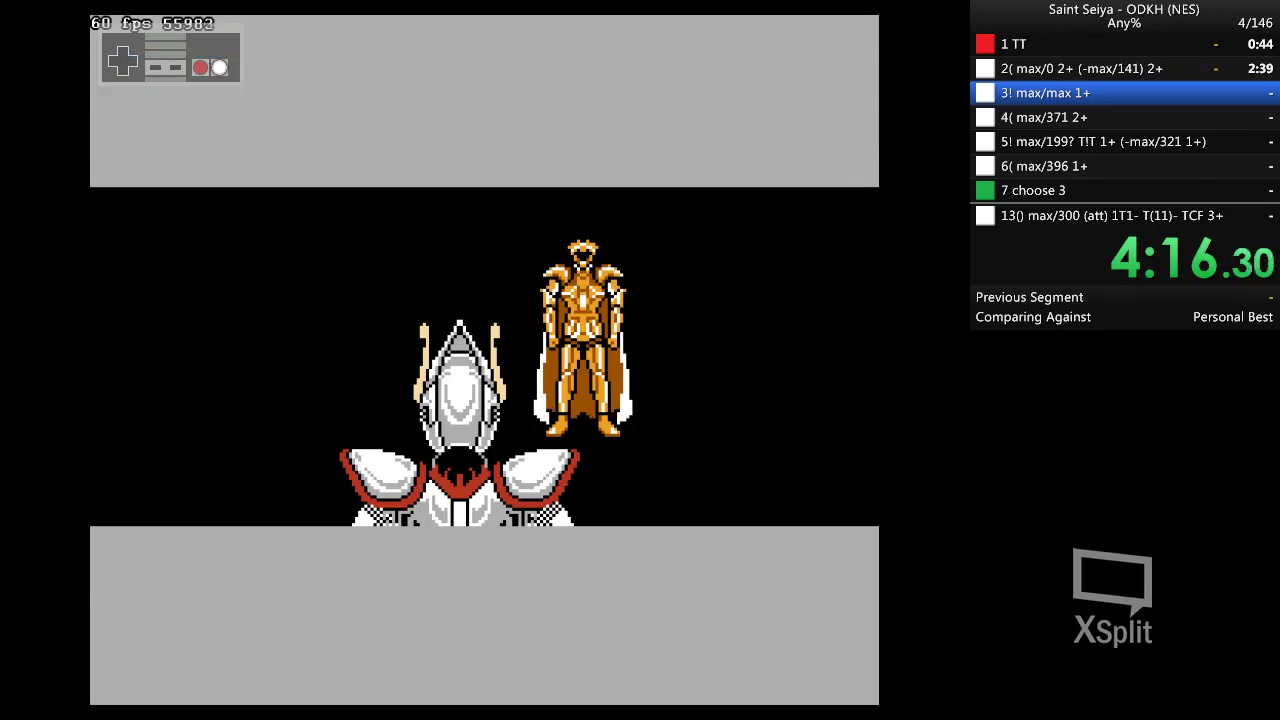
Task: Click the white icon of split 4( max/371
Action: [985, 117]
